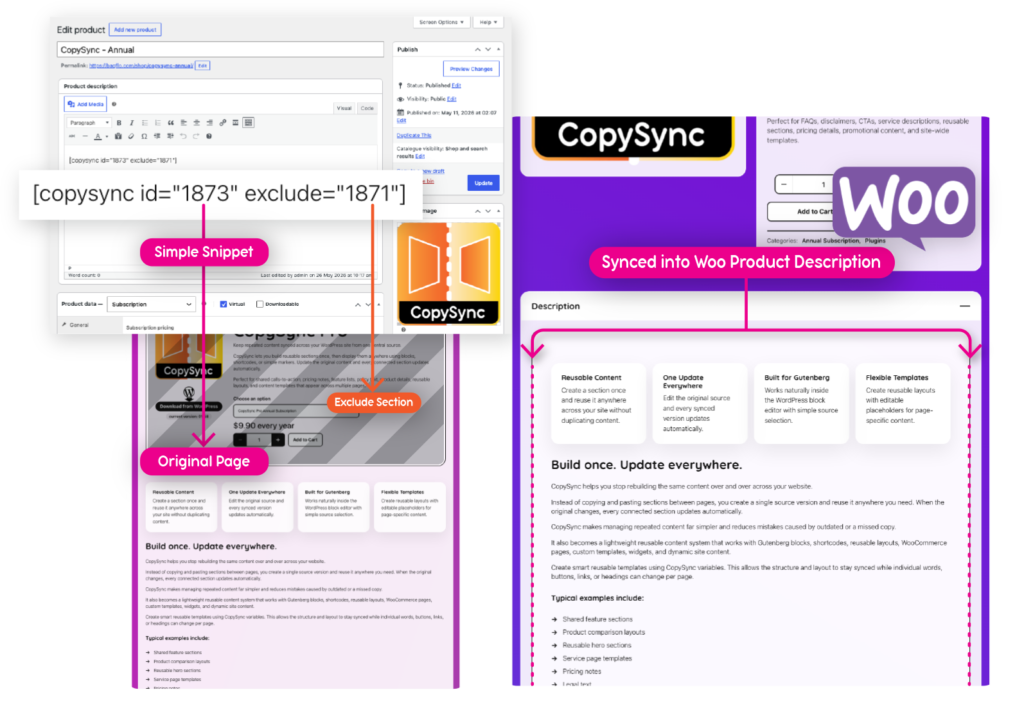Click the Add new product button
The height and width of the screenshot is (708, 1024).
pos(135,29)
